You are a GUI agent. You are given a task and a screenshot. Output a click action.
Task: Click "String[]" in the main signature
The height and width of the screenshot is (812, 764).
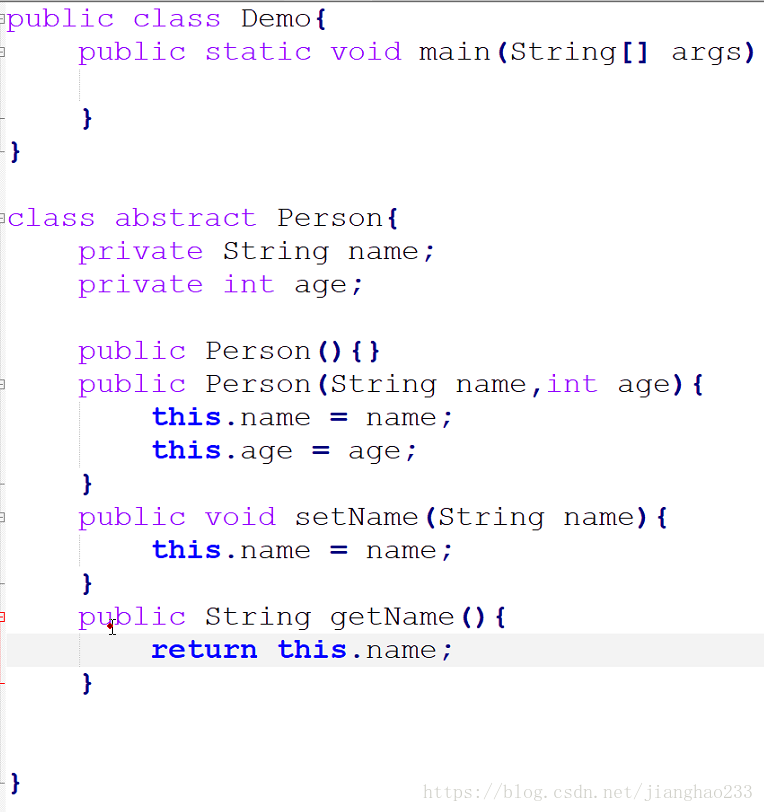coord(579,53)
